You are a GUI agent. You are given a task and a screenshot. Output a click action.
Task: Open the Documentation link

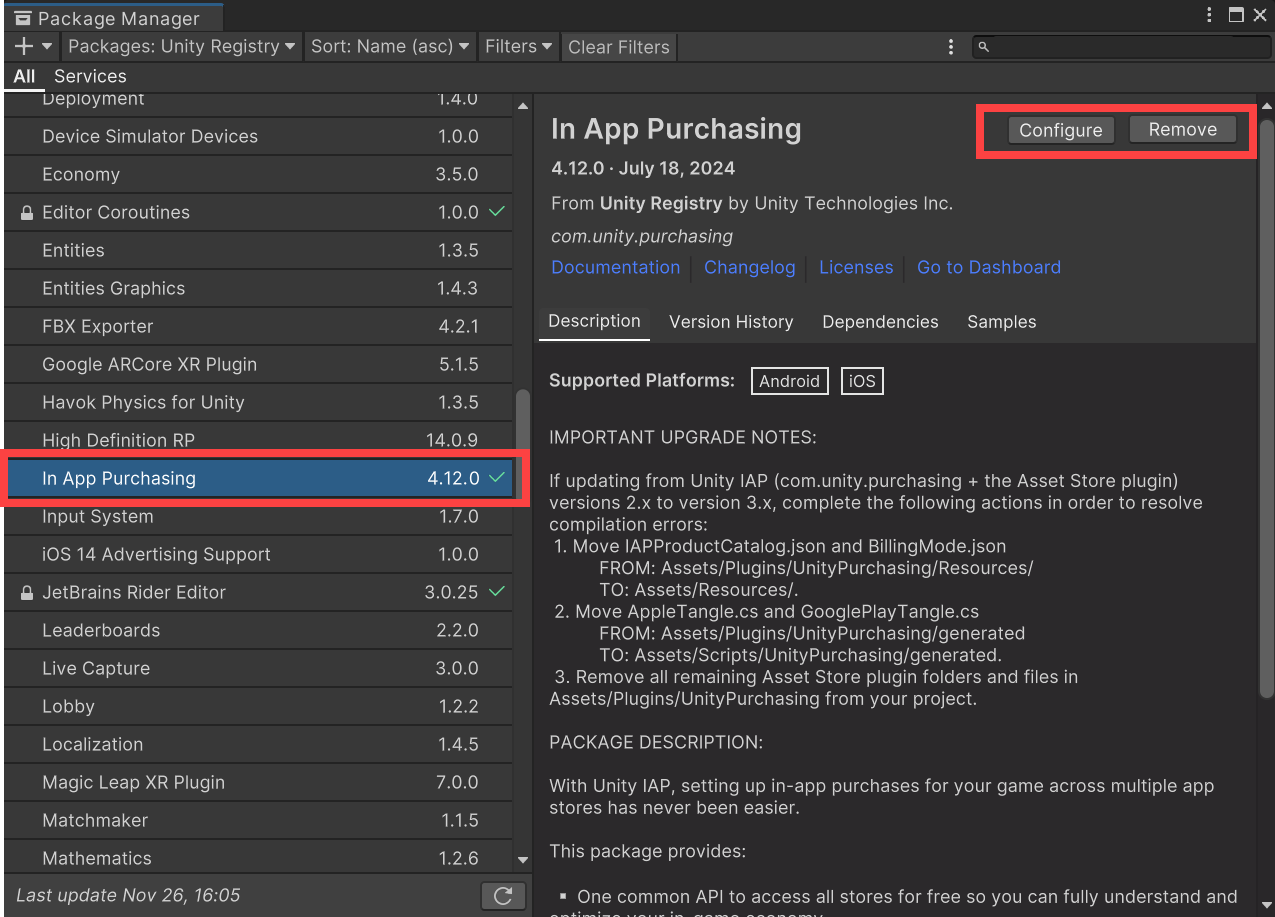pos(616,267)
